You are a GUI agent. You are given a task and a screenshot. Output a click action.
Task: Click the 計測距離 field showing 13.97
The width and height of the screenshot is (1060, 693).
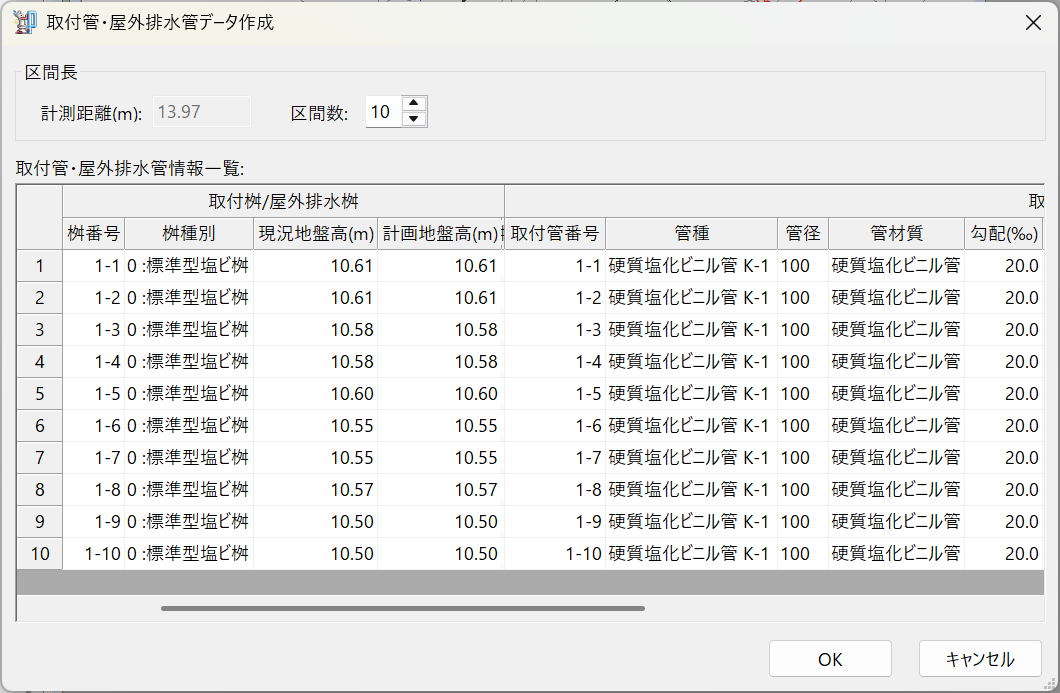tap(201, 112)
